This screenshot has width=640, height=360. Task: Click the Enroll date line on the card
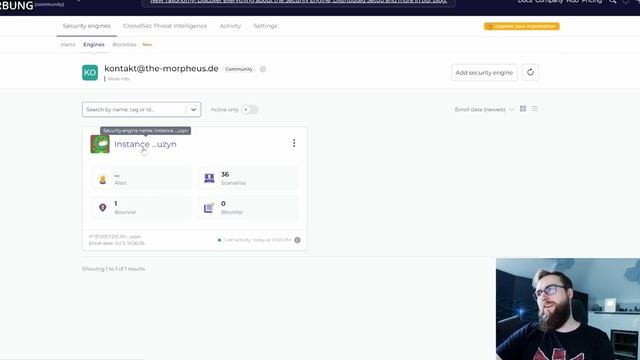pyautogui.click(x=117, y=243)
